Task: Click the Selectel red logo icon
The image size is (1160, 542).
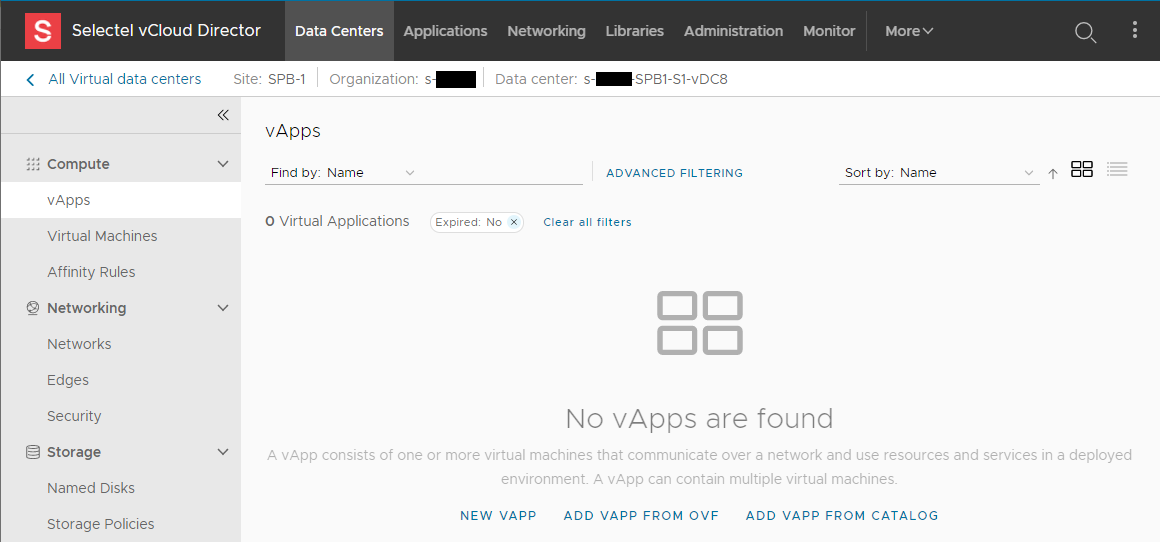Action: tap(43, 30)
